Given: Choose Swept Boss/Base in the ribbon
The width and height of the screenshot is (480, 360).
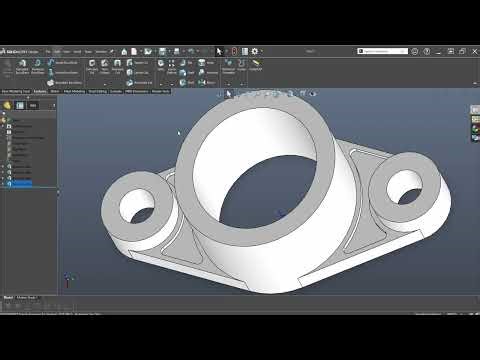Looking at the screenshot, I should pos(63,63).
